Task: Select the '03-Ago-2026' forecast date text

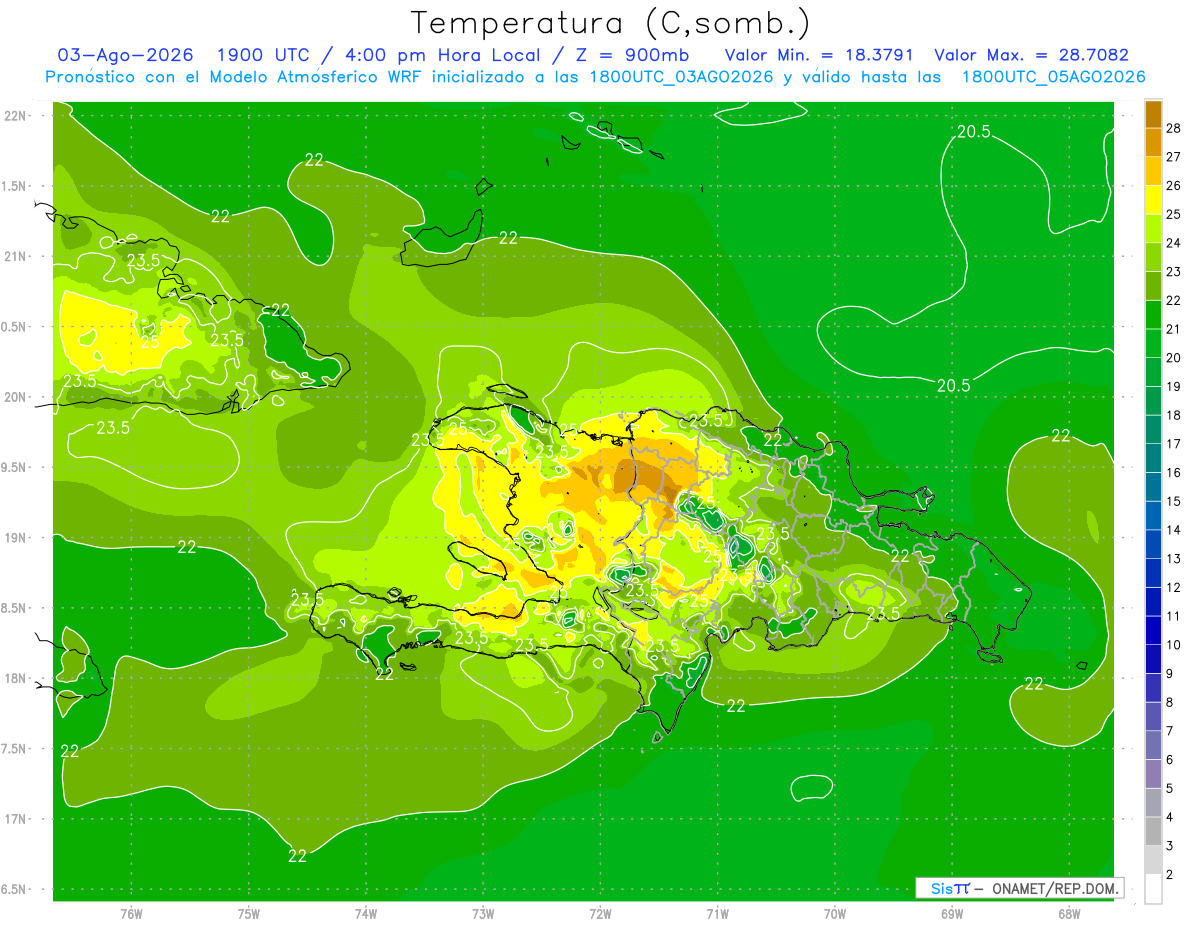Action: coord(126,55)
